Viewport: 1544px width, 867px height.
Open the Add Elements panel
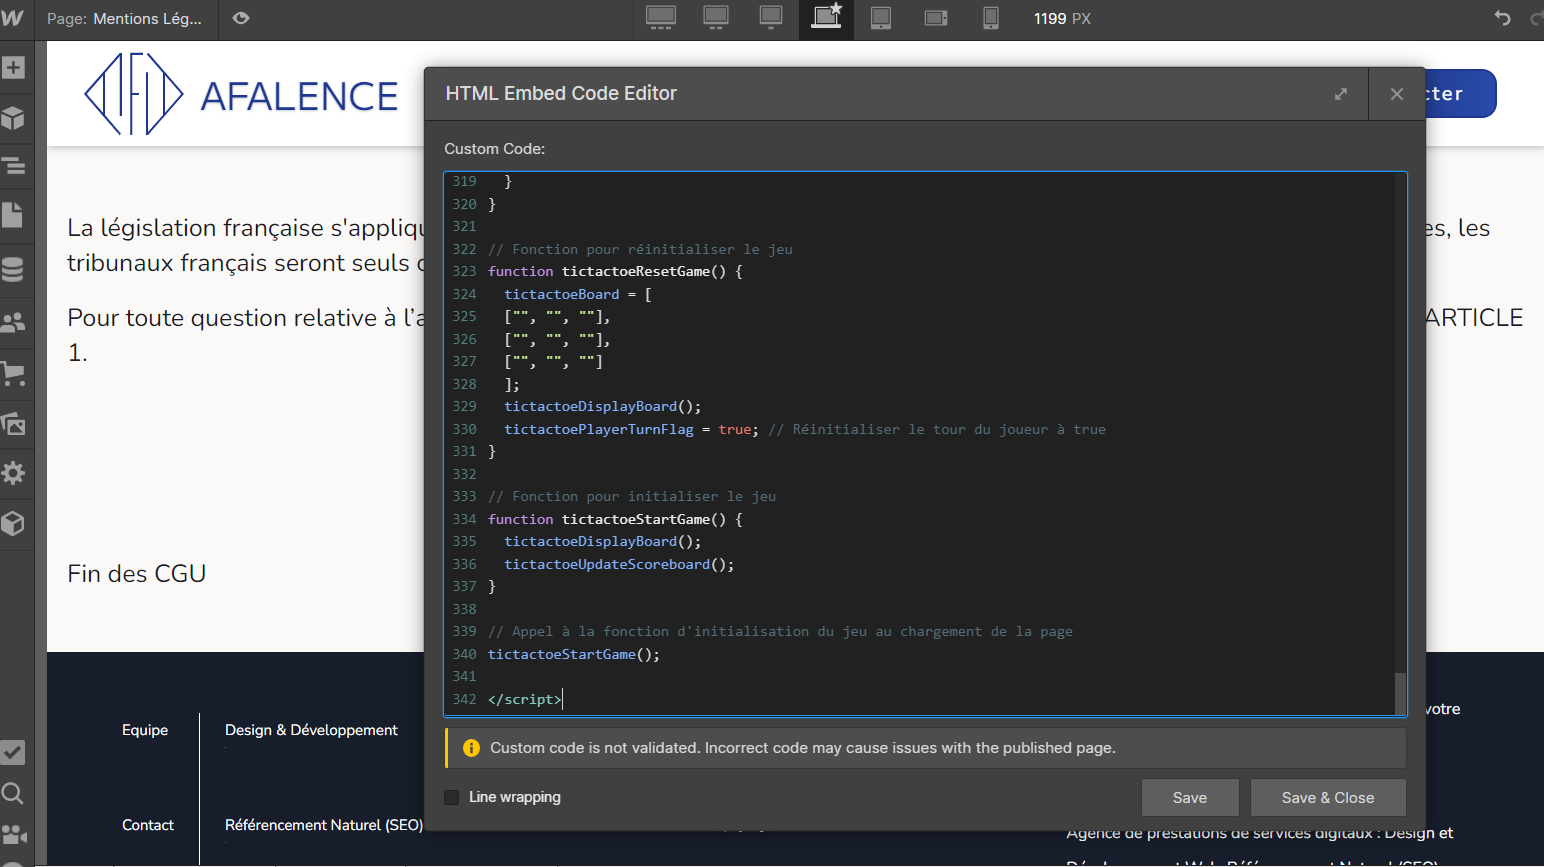click(13, 68)
